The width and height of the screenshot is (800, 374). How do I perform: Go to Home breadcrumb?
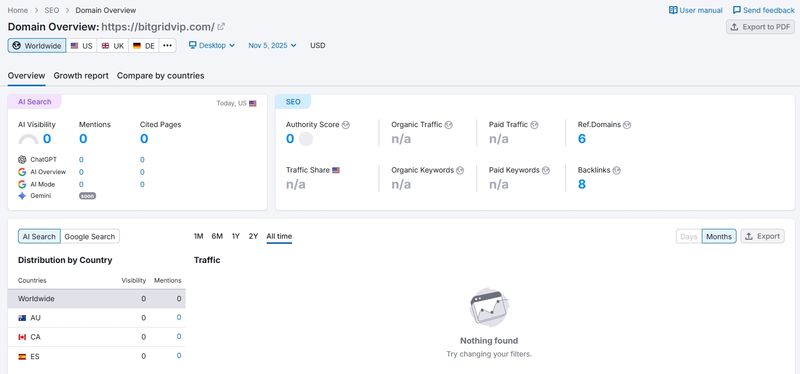tap(17, 10)
